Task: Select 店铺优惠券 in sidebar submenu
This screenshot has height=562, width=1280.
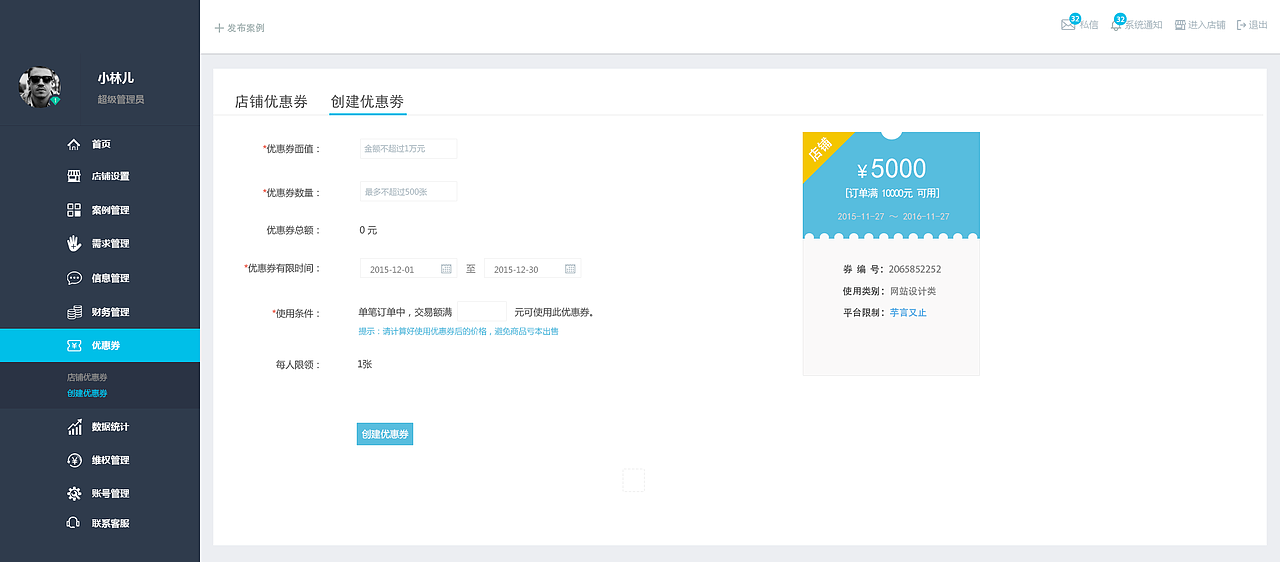Action: 87,377
